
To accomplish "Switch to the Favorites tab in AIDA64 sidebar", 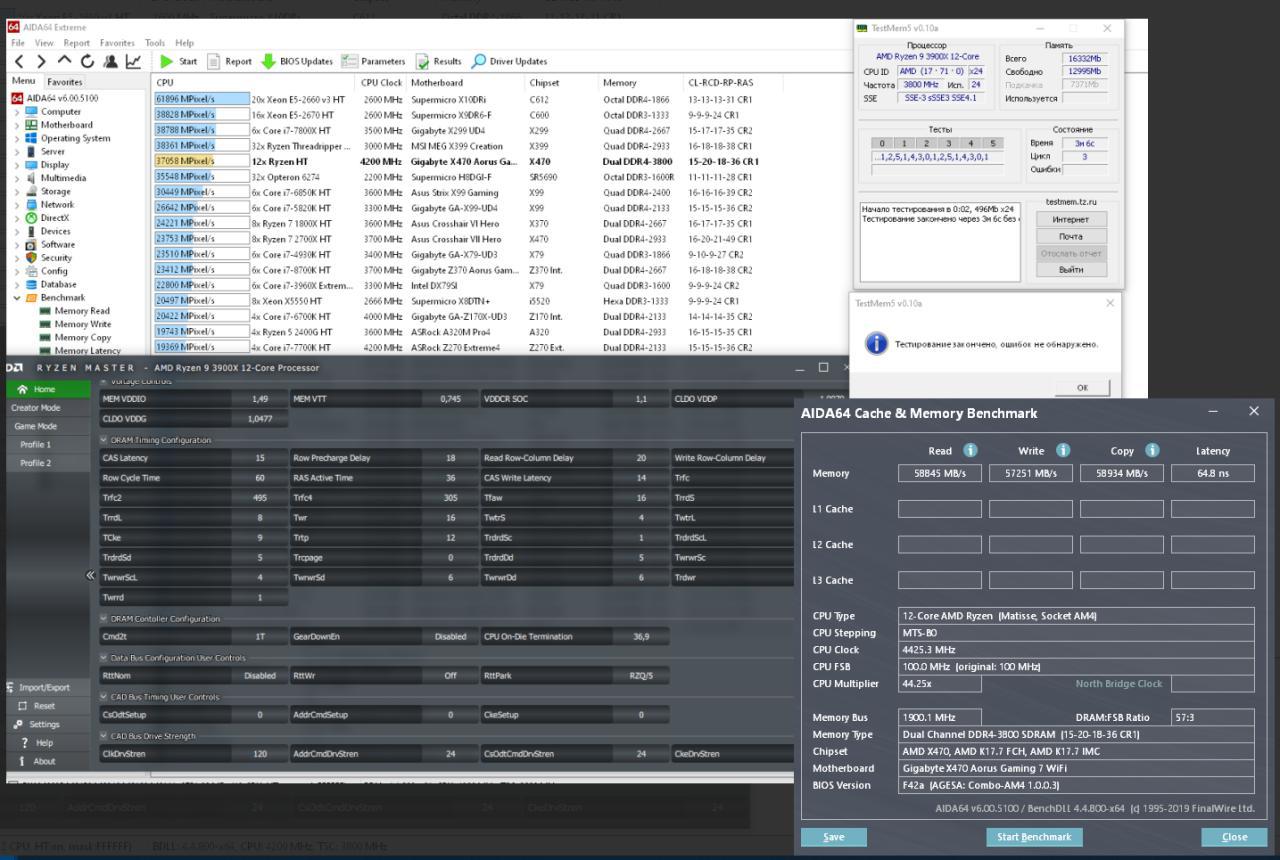I will (x=66, y=82).
